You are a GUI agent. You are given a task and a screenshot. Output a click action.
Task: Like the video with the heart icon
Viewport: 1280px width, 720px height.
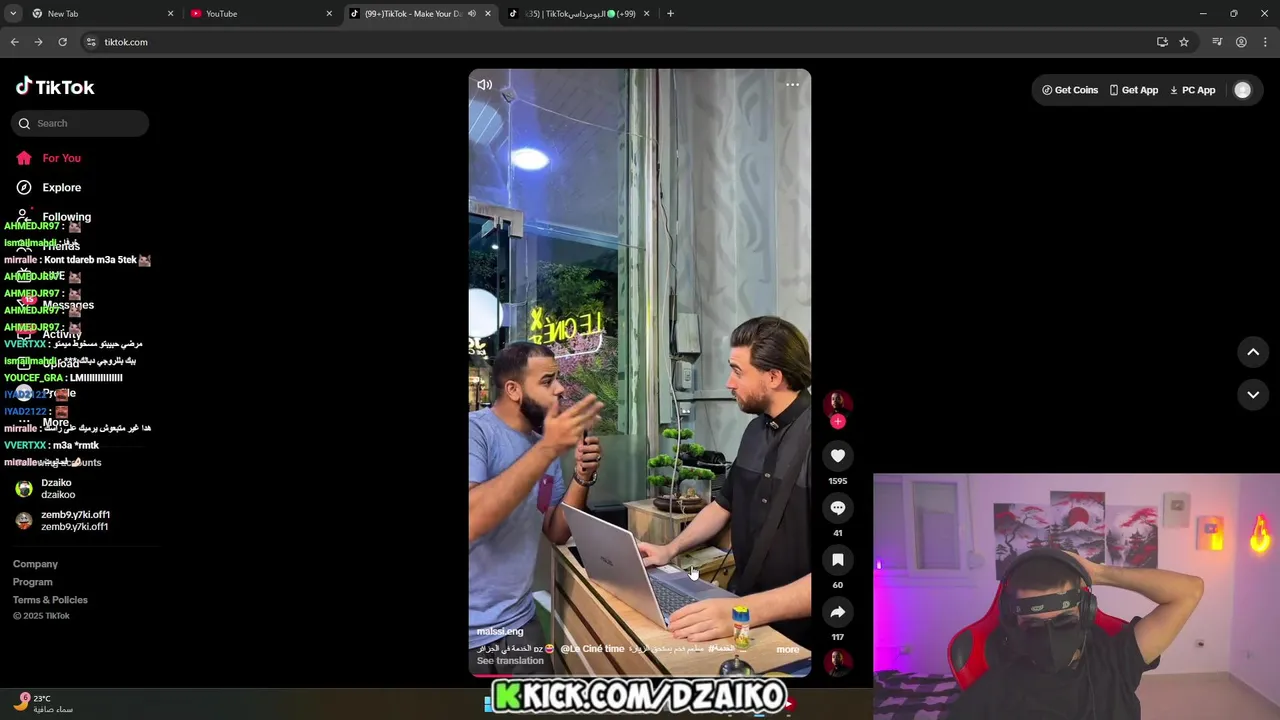point(838,456)
